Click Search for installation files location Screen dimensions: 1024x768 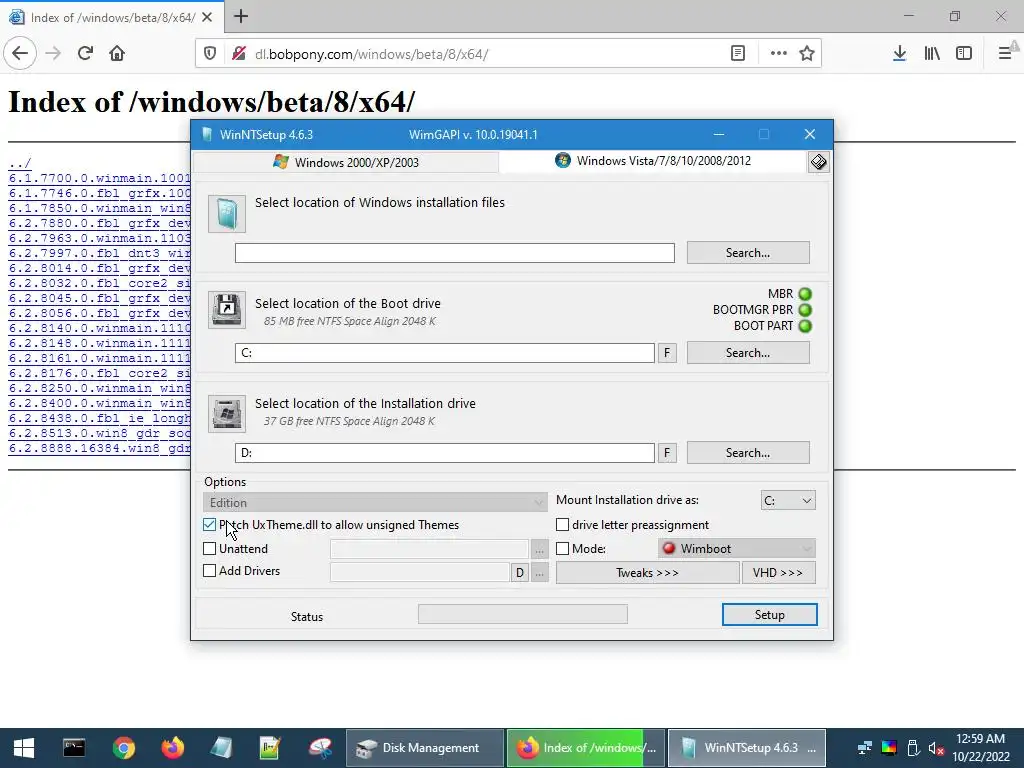pos(748,253)
